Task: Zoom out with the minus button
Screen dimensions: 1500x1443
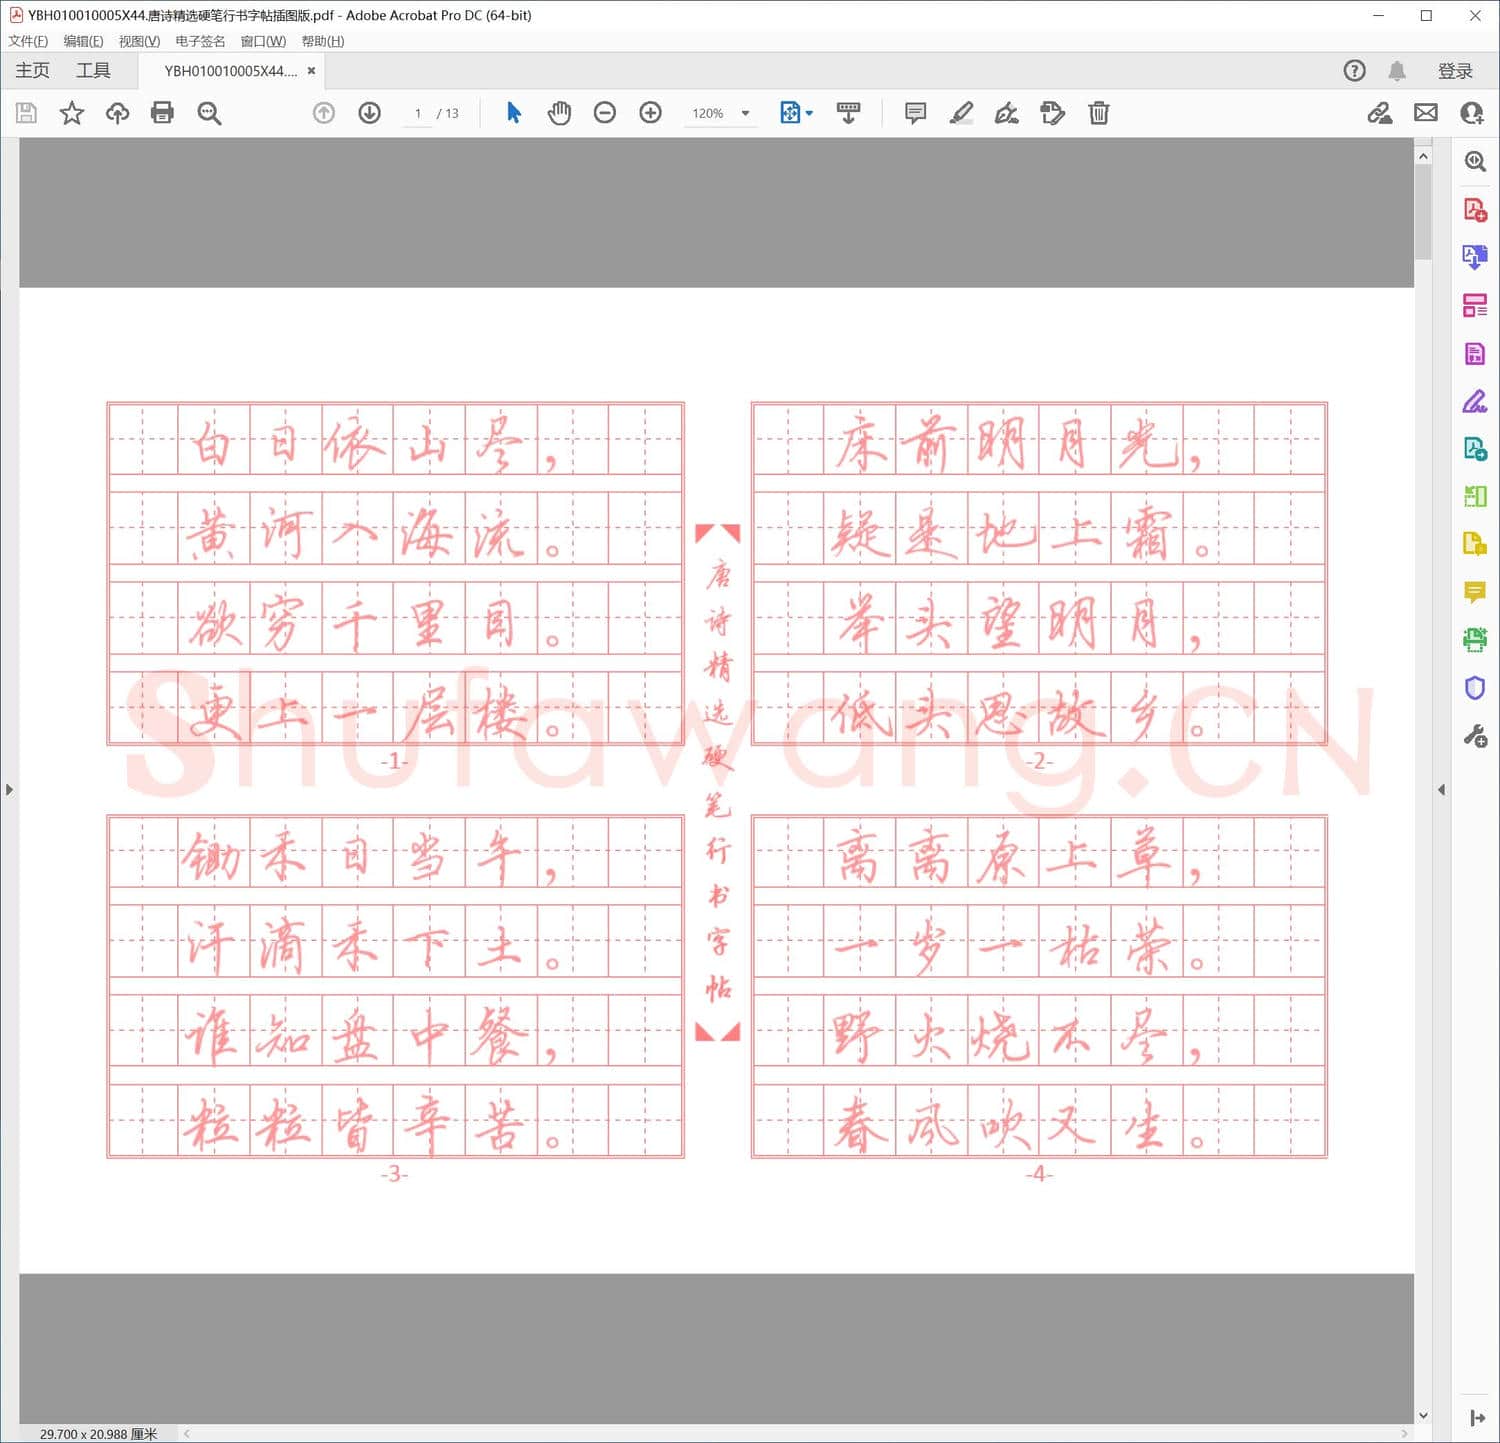Action: [605, 113]
